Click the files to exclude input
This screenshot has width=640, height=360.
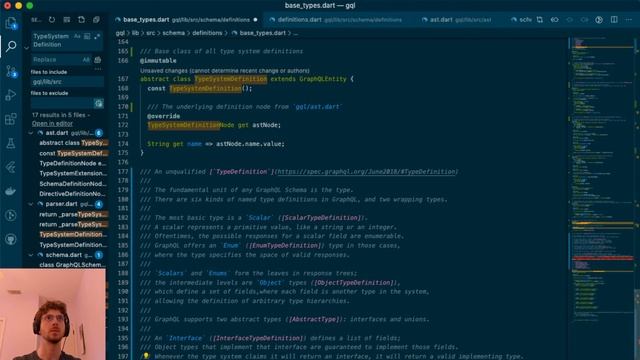click(62, 103)
